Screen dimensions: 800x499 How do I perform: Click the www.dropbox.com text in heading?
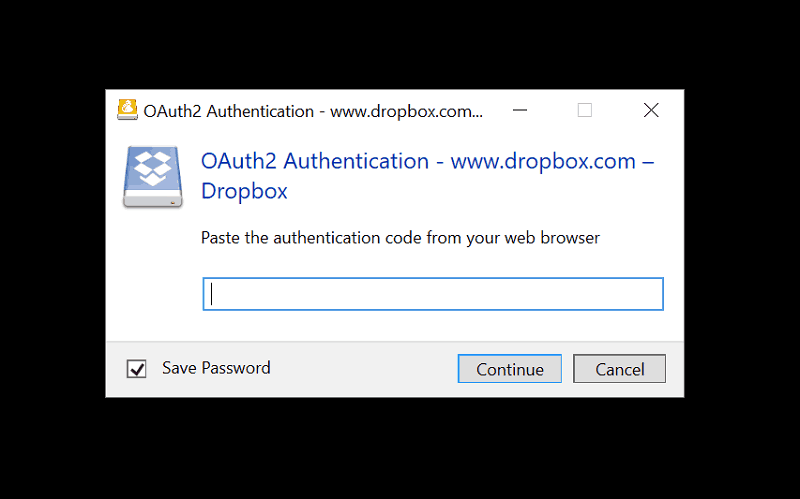(543, 161)
